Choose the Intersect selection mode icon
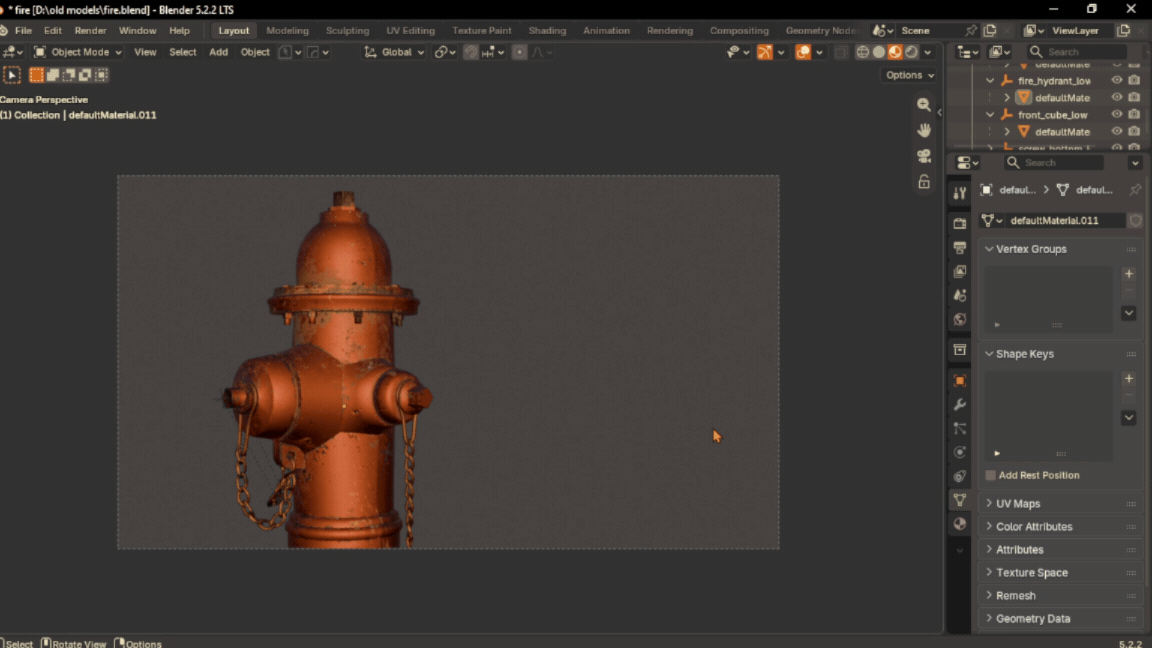 click(x=101, y=75)
